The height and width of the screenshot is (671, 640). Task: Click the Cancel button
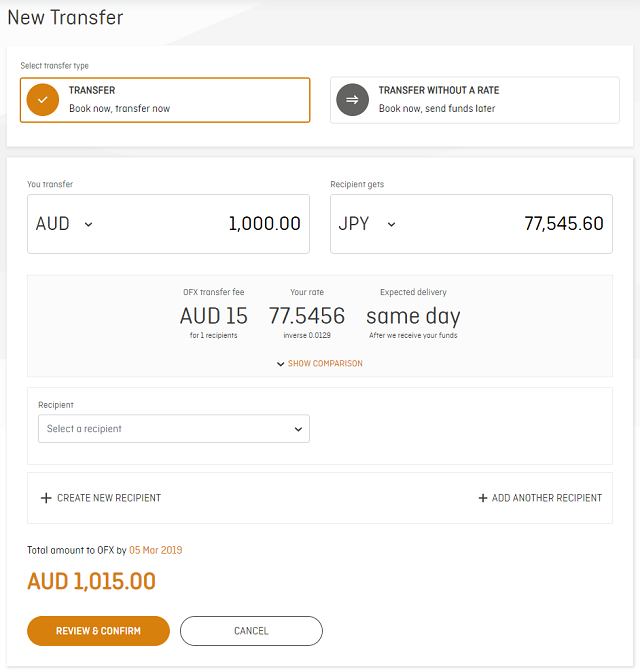[251, 631]
